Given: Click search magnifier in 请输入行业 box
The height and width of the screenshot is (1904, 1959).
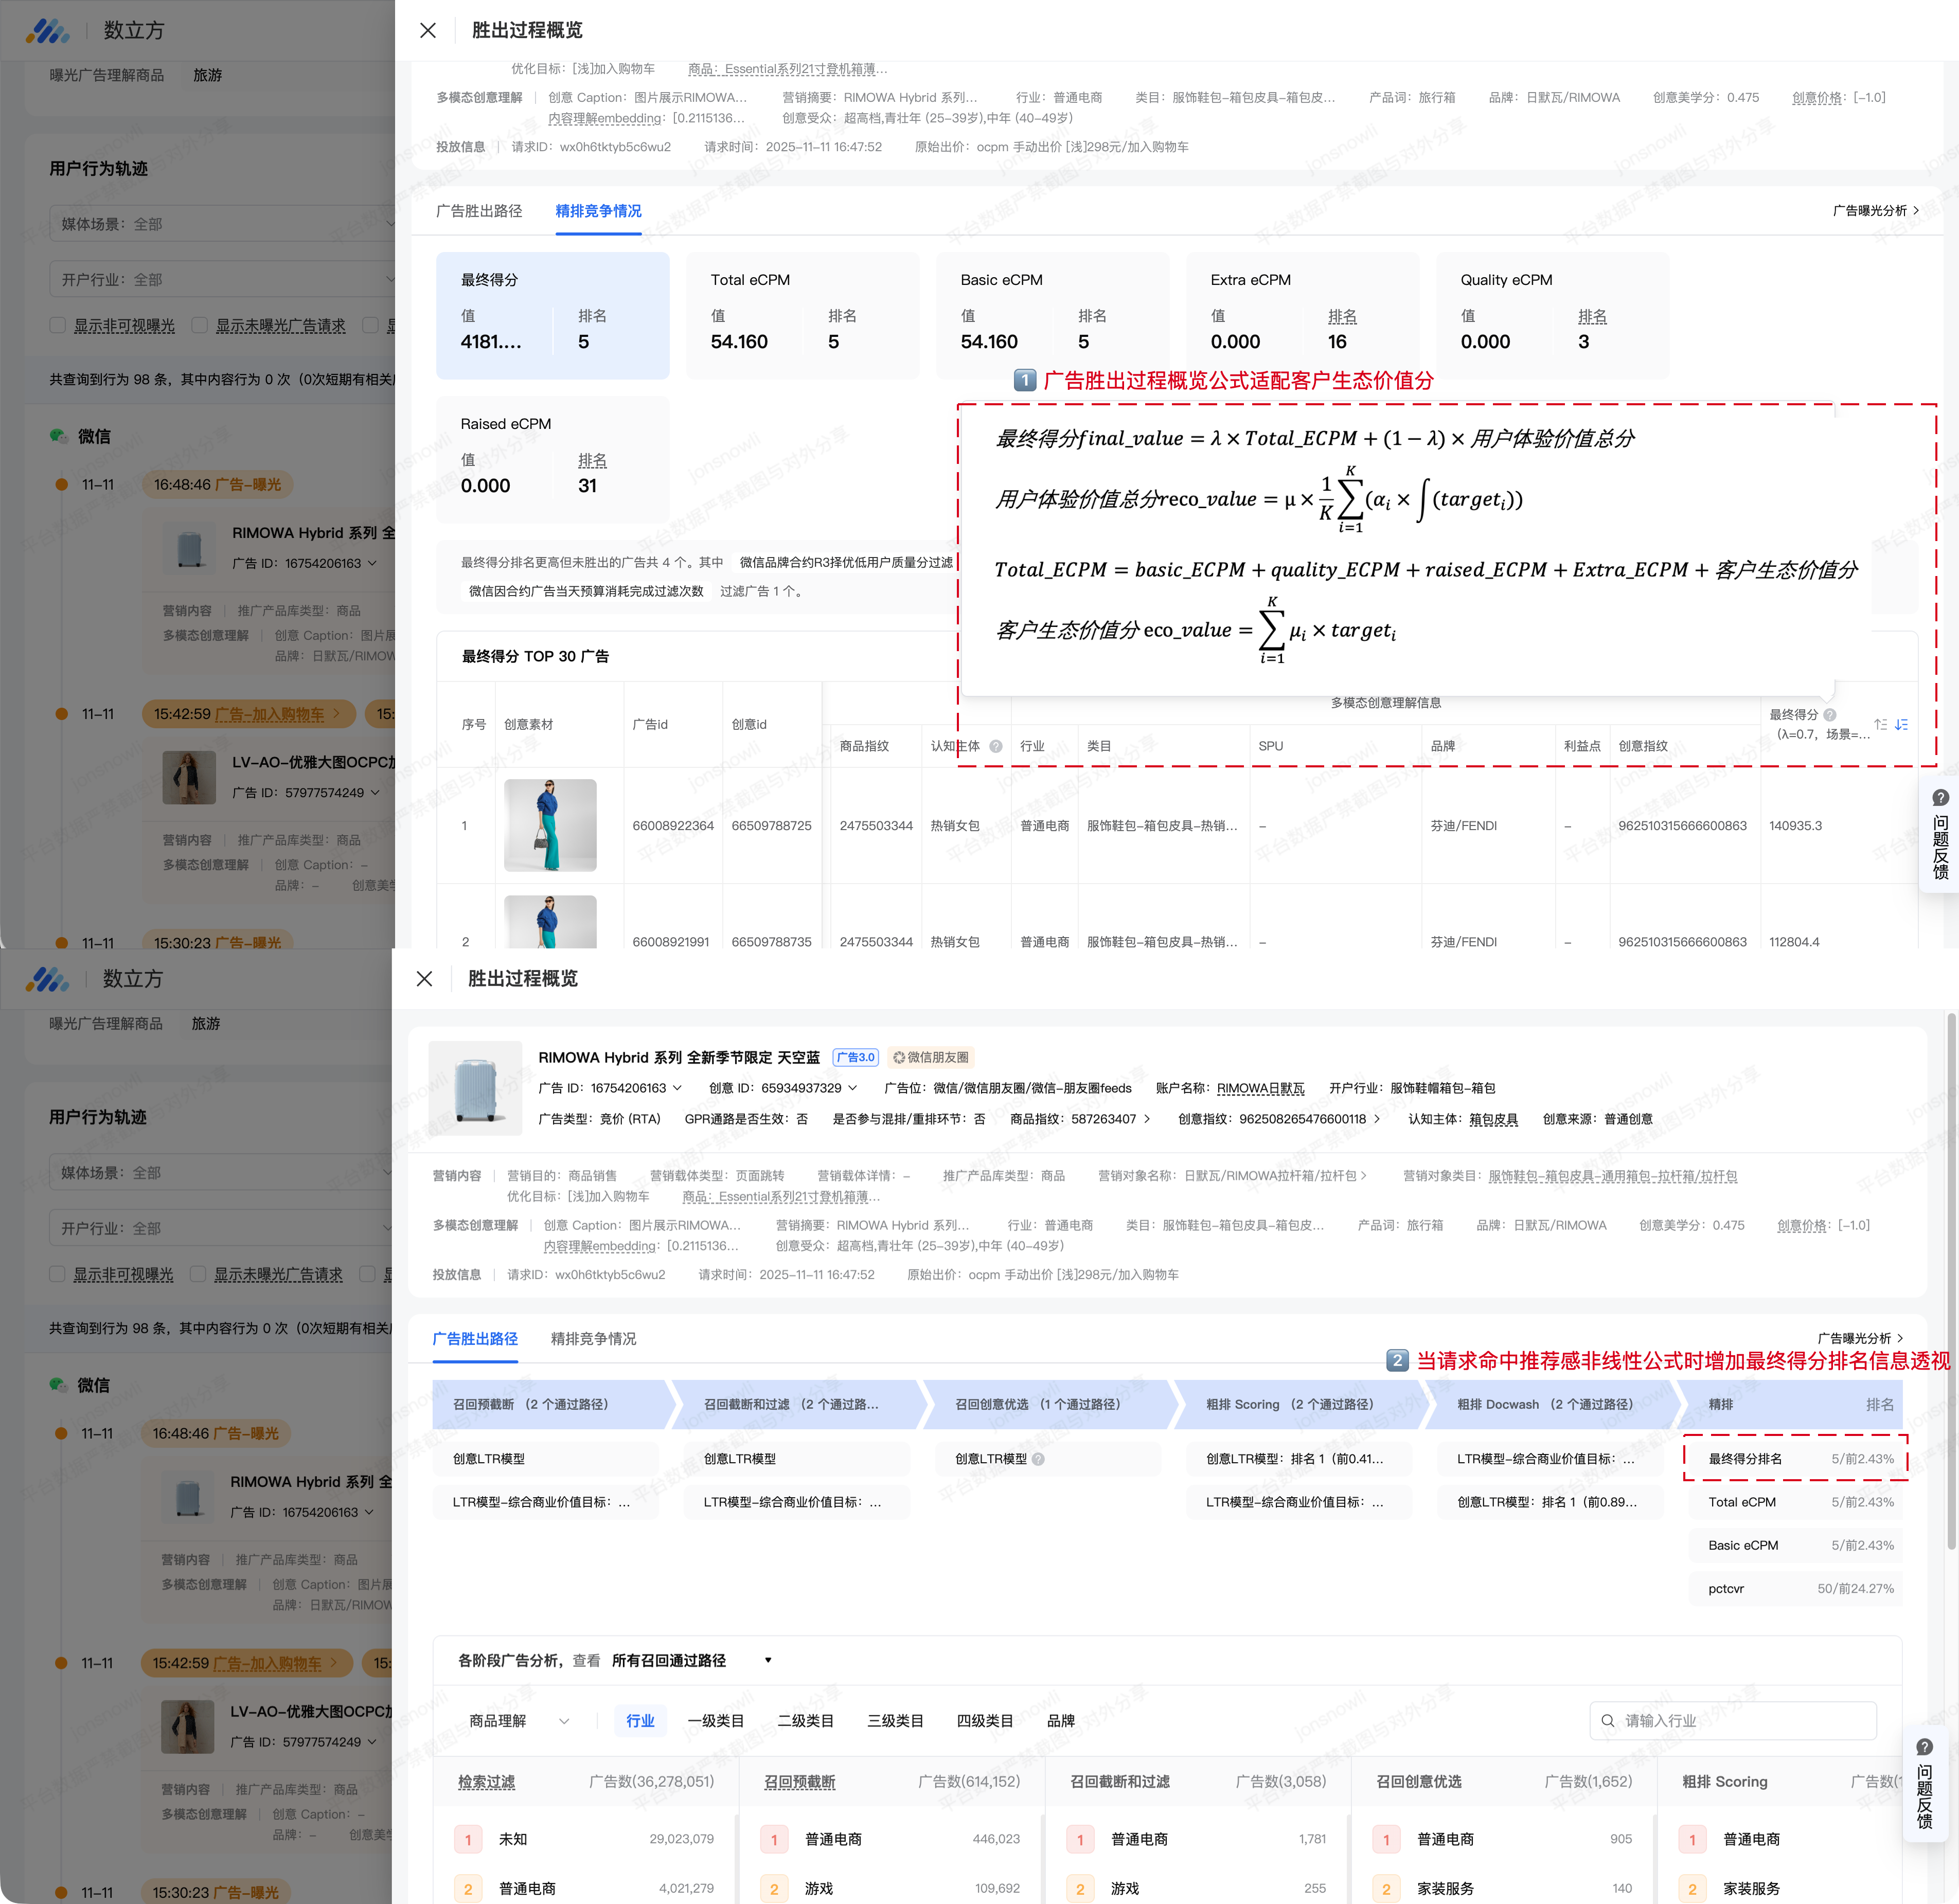Looking at the screenshot, I should pyautogui.click(x=1608, y=1720).
